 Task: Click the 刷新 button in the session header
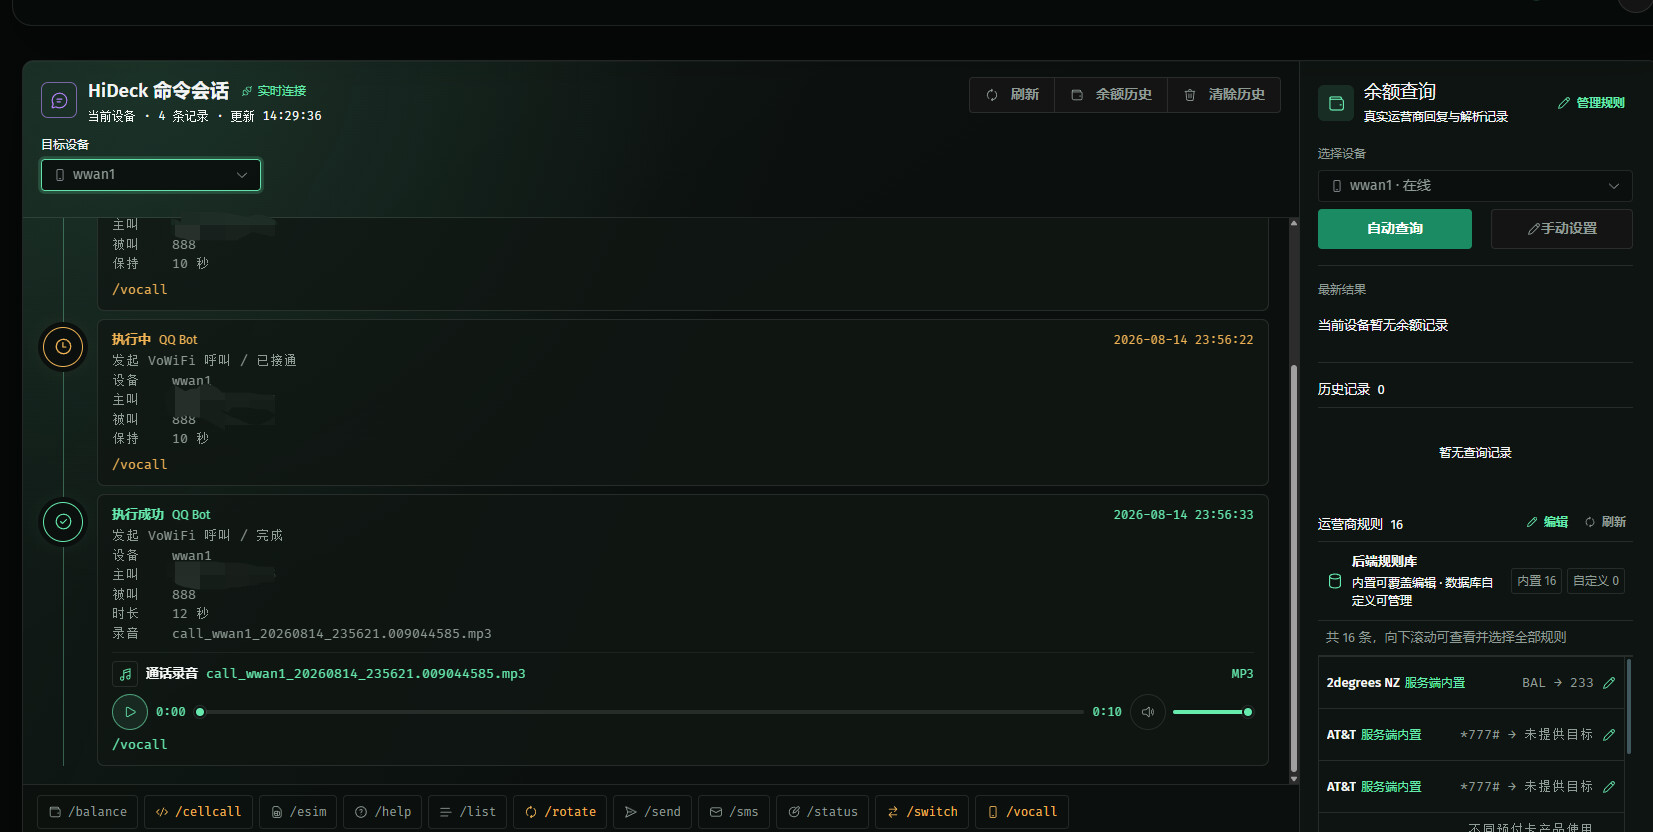tap(1012, 95)
